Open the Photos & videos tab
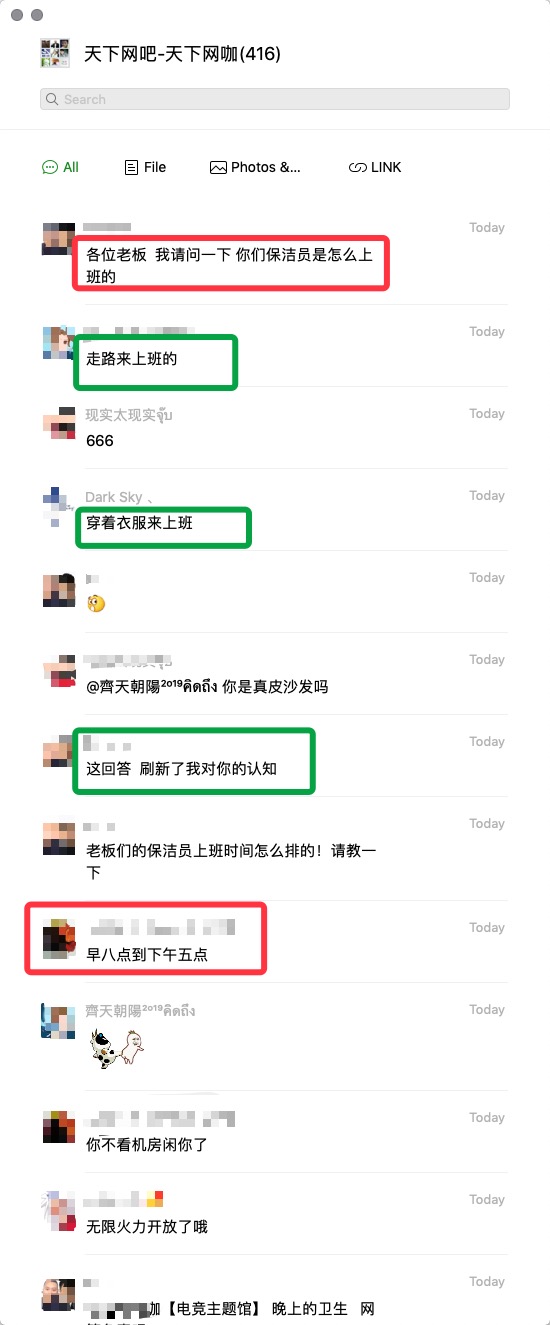Image resolution: width=550 pixels, height=1325 pixels. click(x=255, y=167)
